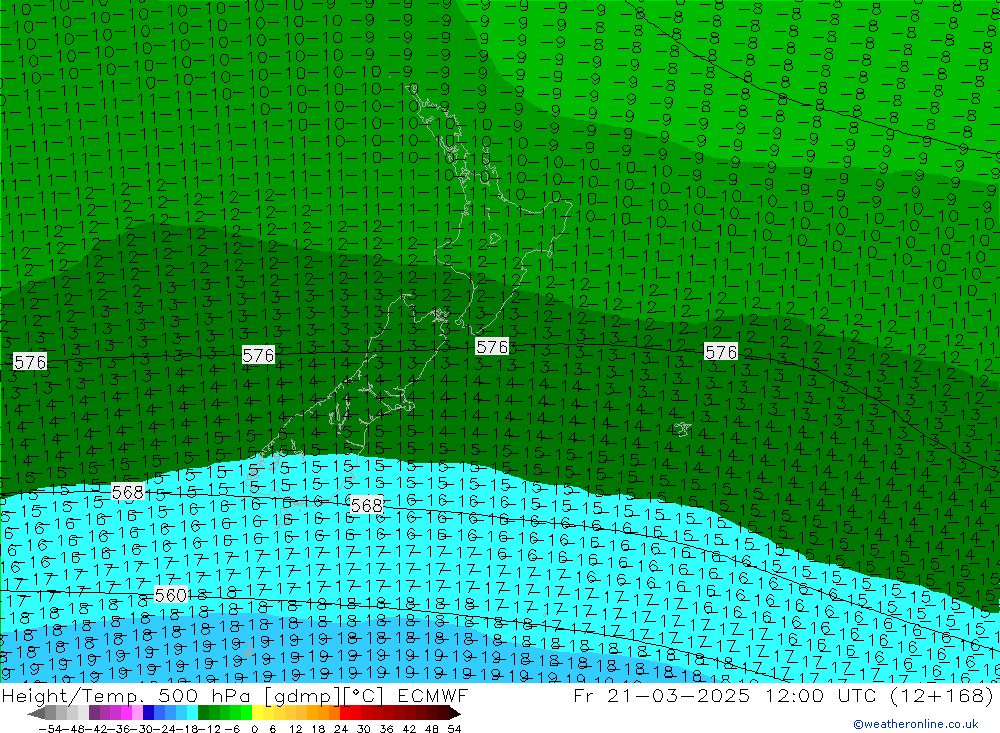Viewport: 1000px width, 733px height.
Task: Pick the dark navy blue swatch at -30
Action: [x=148, y=714]
